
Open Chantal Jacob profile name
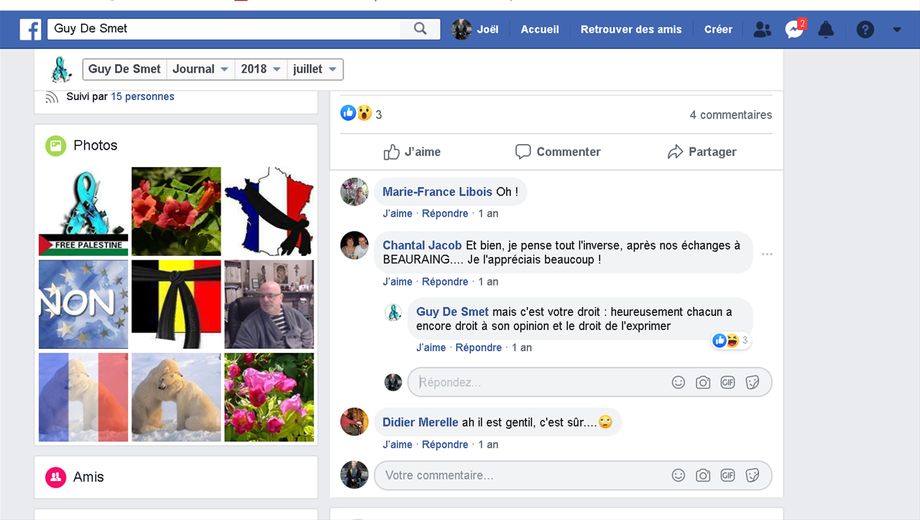click(x=422, y=245)
